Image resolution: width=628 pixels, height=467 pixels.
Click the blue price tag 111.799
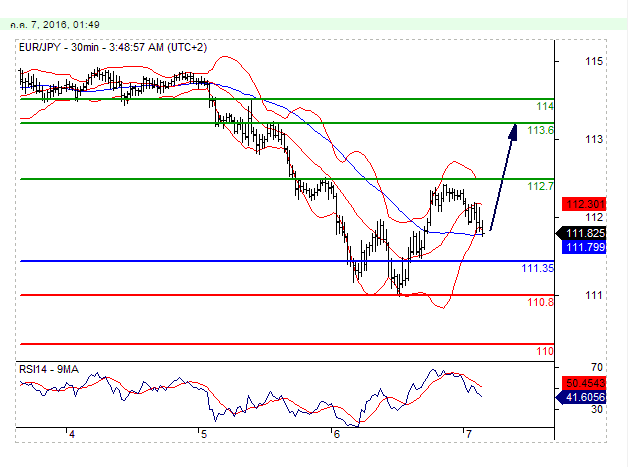(x=584, y=247)
